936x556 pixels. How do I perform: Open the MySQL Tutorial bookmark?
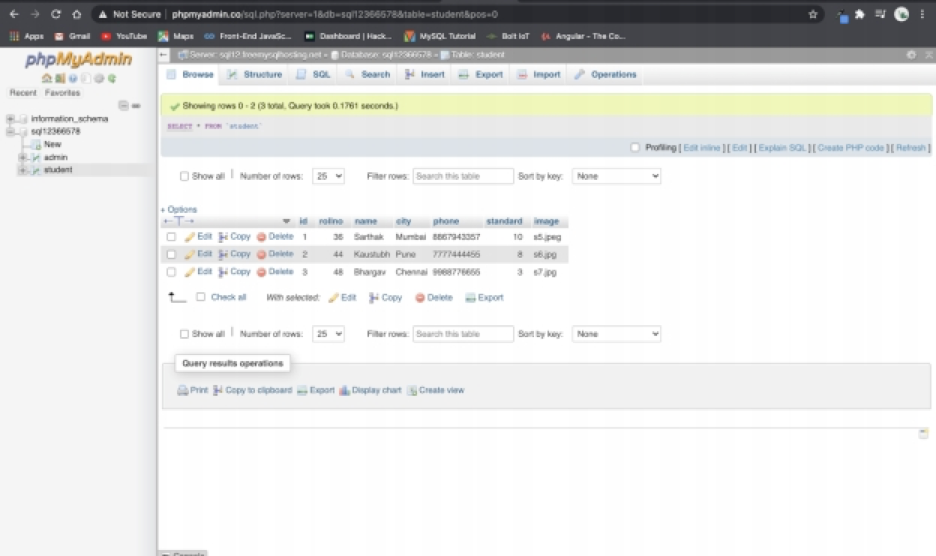tap(440, 36)
